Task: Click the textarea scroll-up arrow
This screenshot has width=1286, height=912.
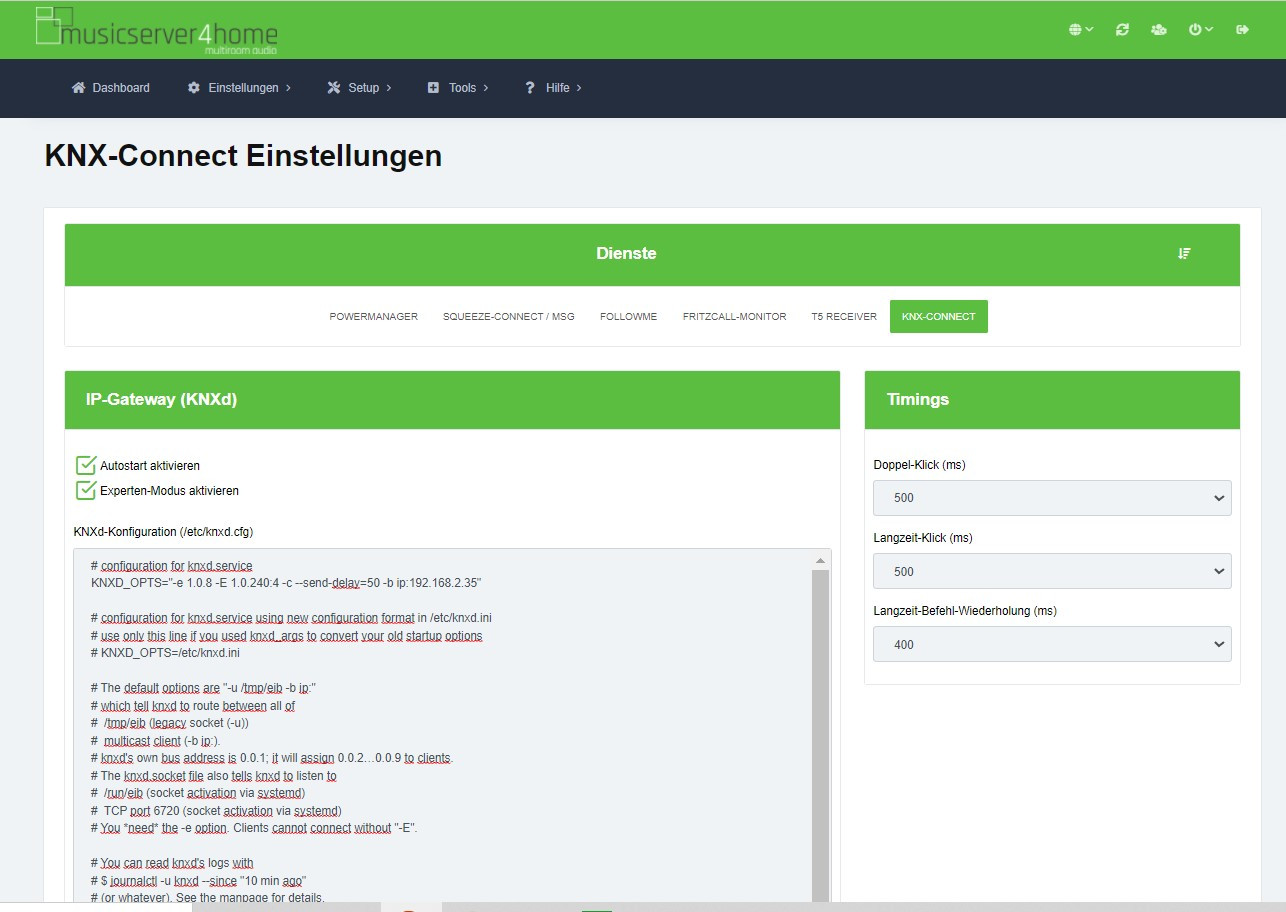Action: (820, 561)
